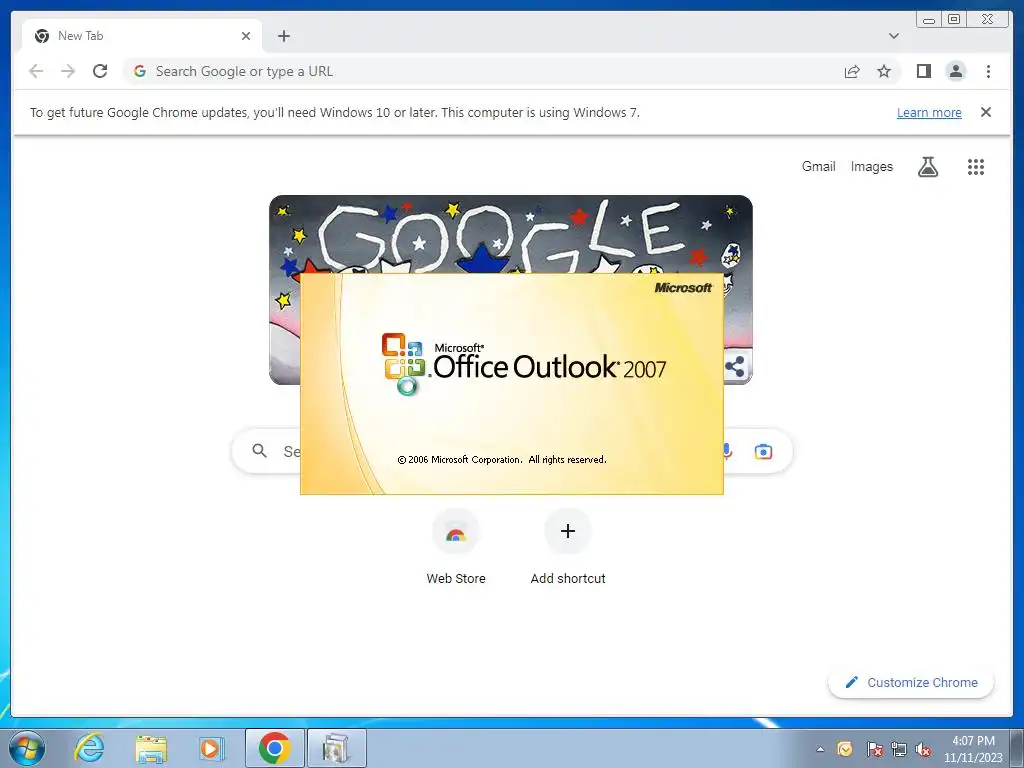
Task: Click the Action Center flag tray icon
Action: click(x=874, y=749)
